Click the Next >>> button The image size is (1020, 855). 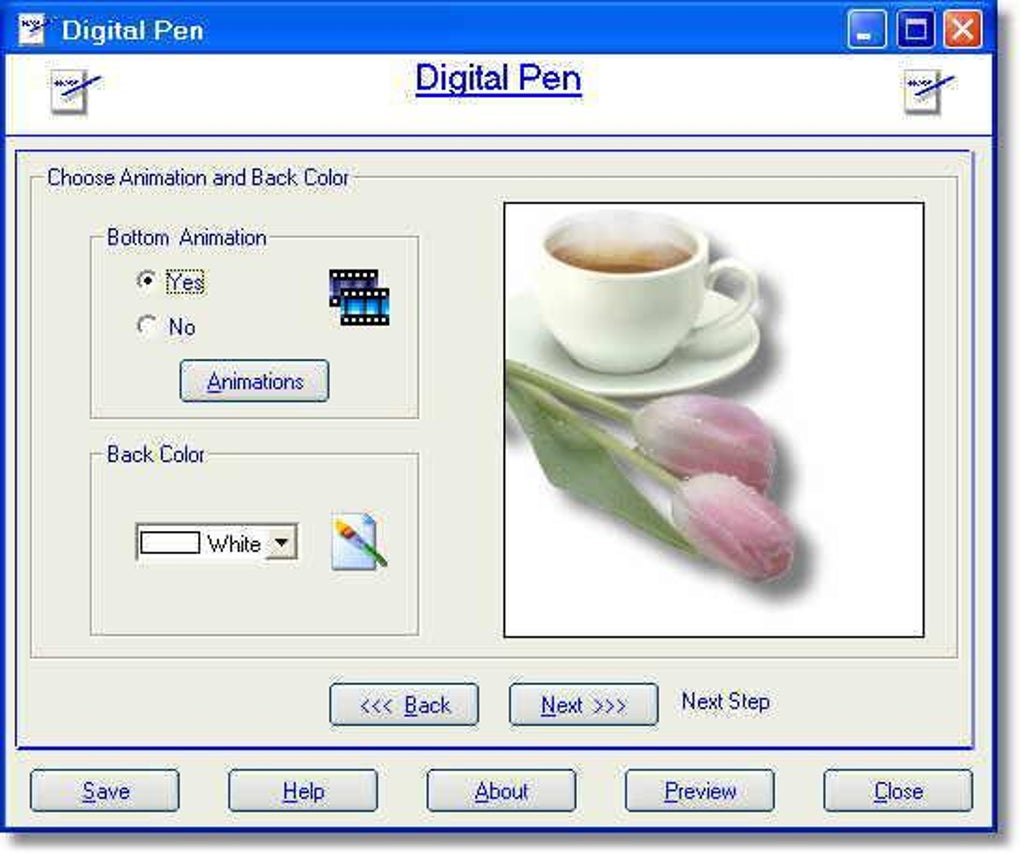[583, 705]
